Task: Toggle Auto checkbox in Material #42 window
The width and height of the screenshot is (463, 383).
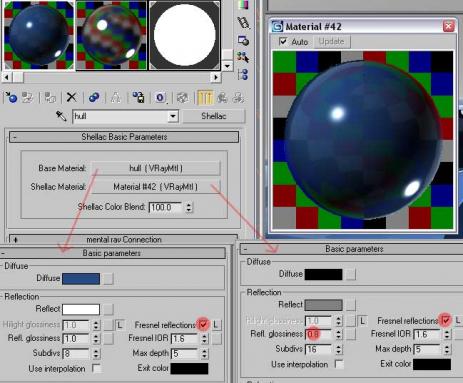Action: tap(283, 41)
